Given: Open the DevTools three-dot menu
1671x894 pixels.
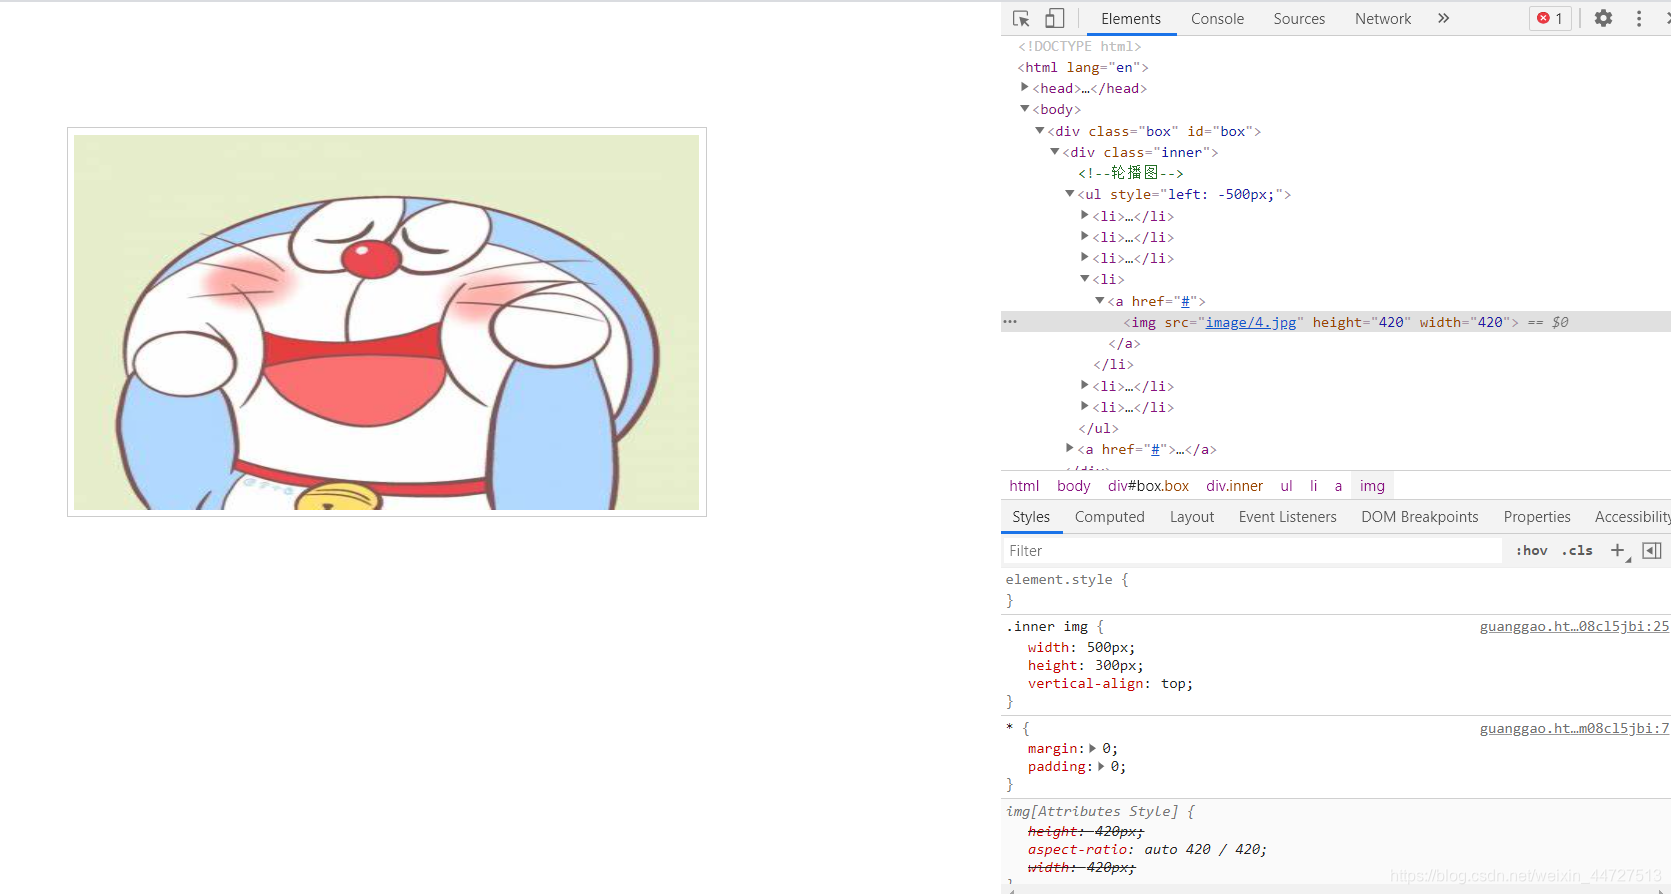Looking at the screenshot, I should tap(1638, 18).
